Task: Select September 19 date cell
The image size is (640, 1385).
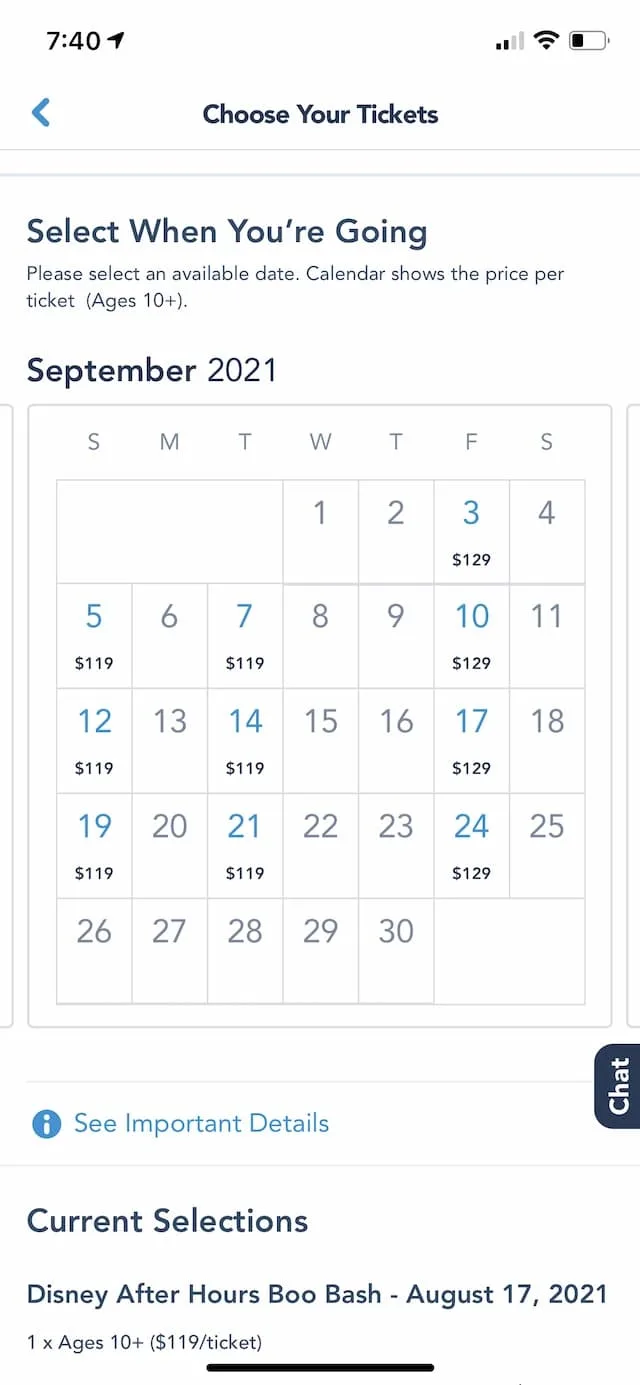Action: coord(94,847)
